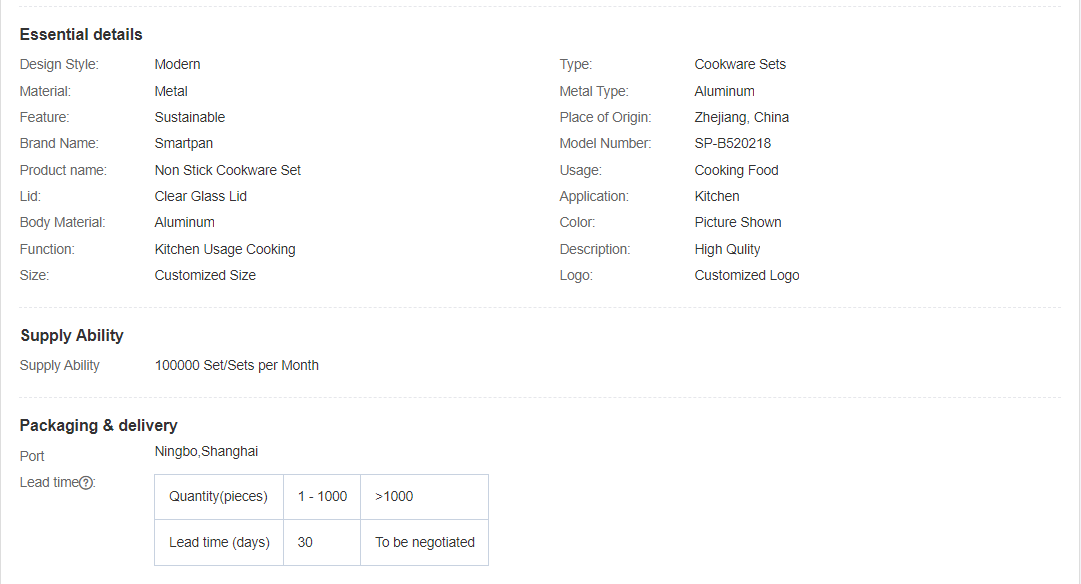Click the Customized Logo value

746,276
